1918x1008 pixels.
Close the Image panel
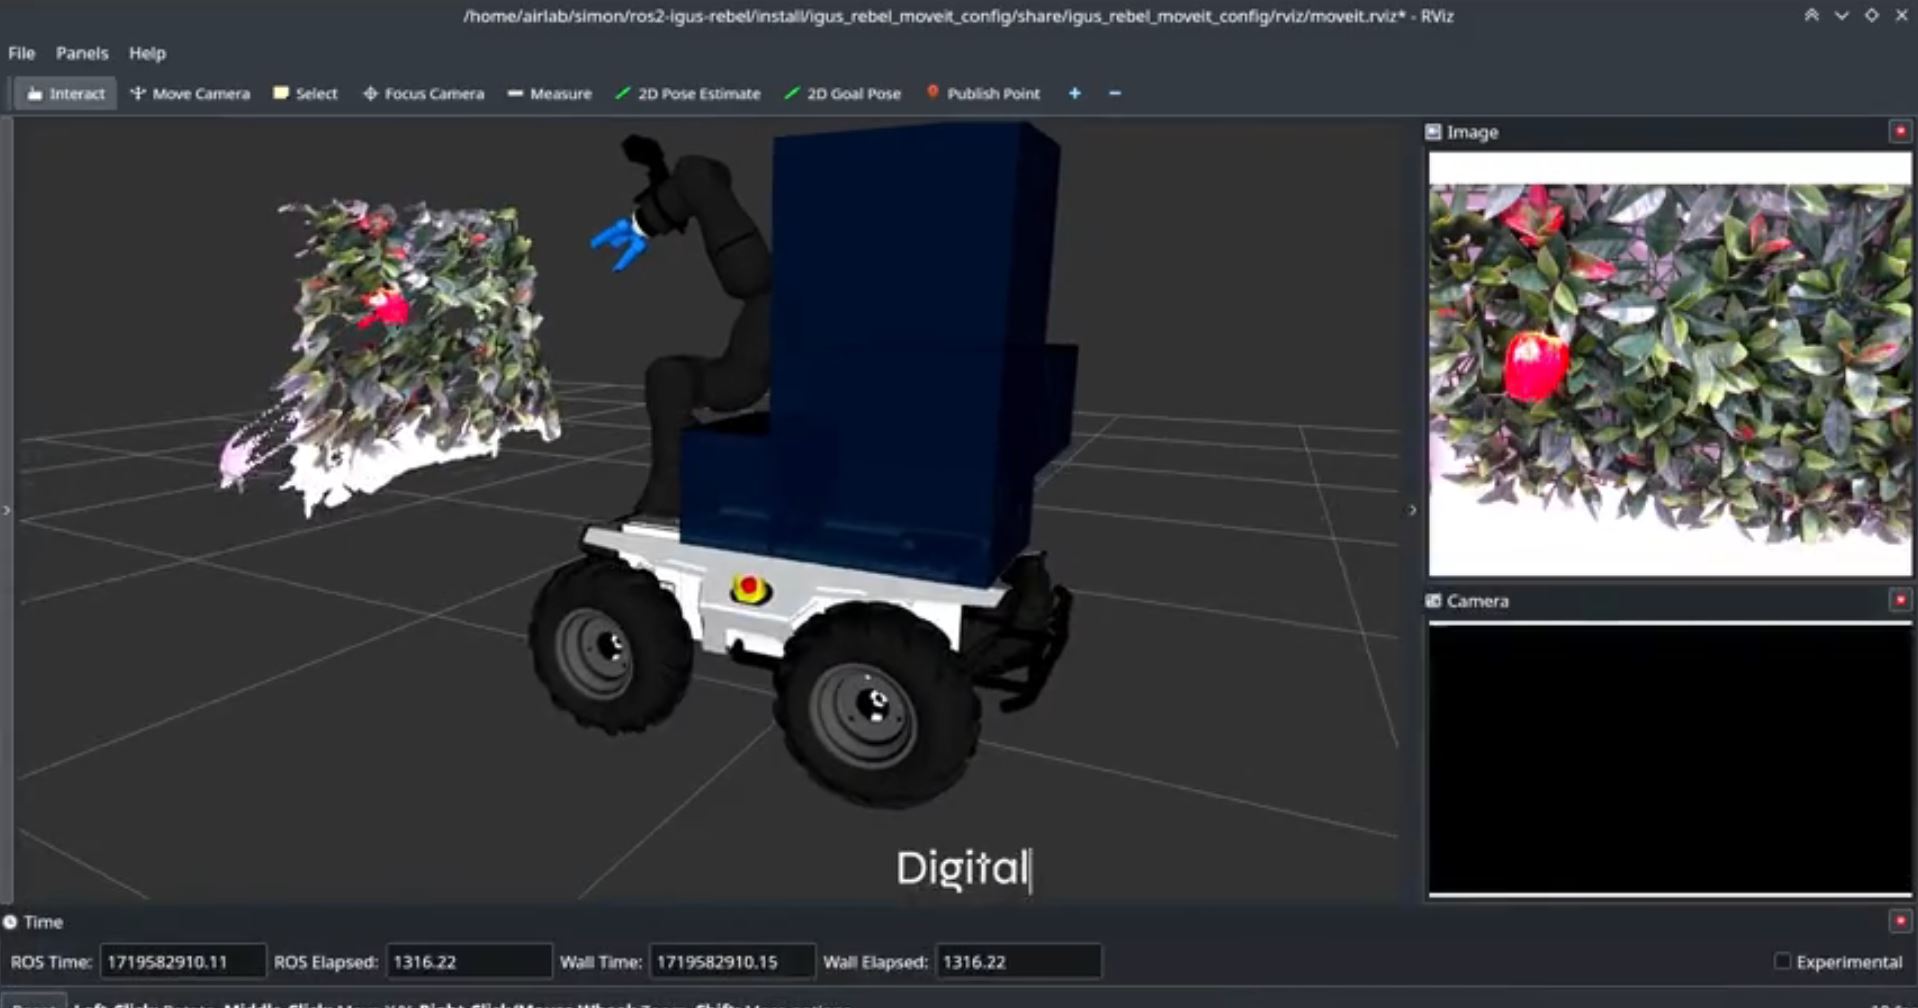(x=1899, y=131)
